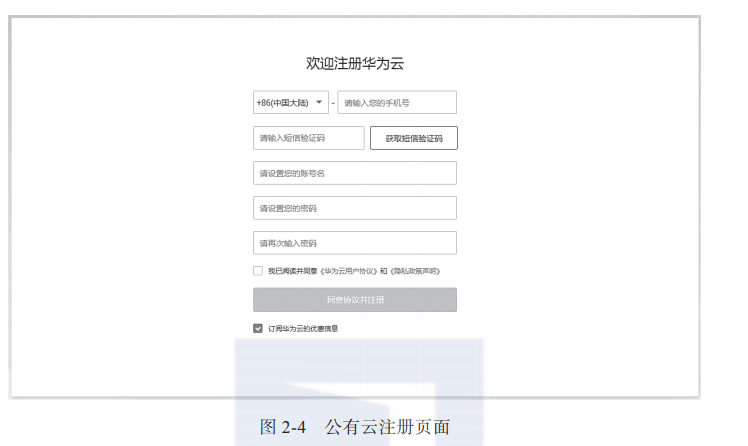Check the 我已阅读并同意 agreement checkbox
The image size is (748, 446).
pos(258,271)
